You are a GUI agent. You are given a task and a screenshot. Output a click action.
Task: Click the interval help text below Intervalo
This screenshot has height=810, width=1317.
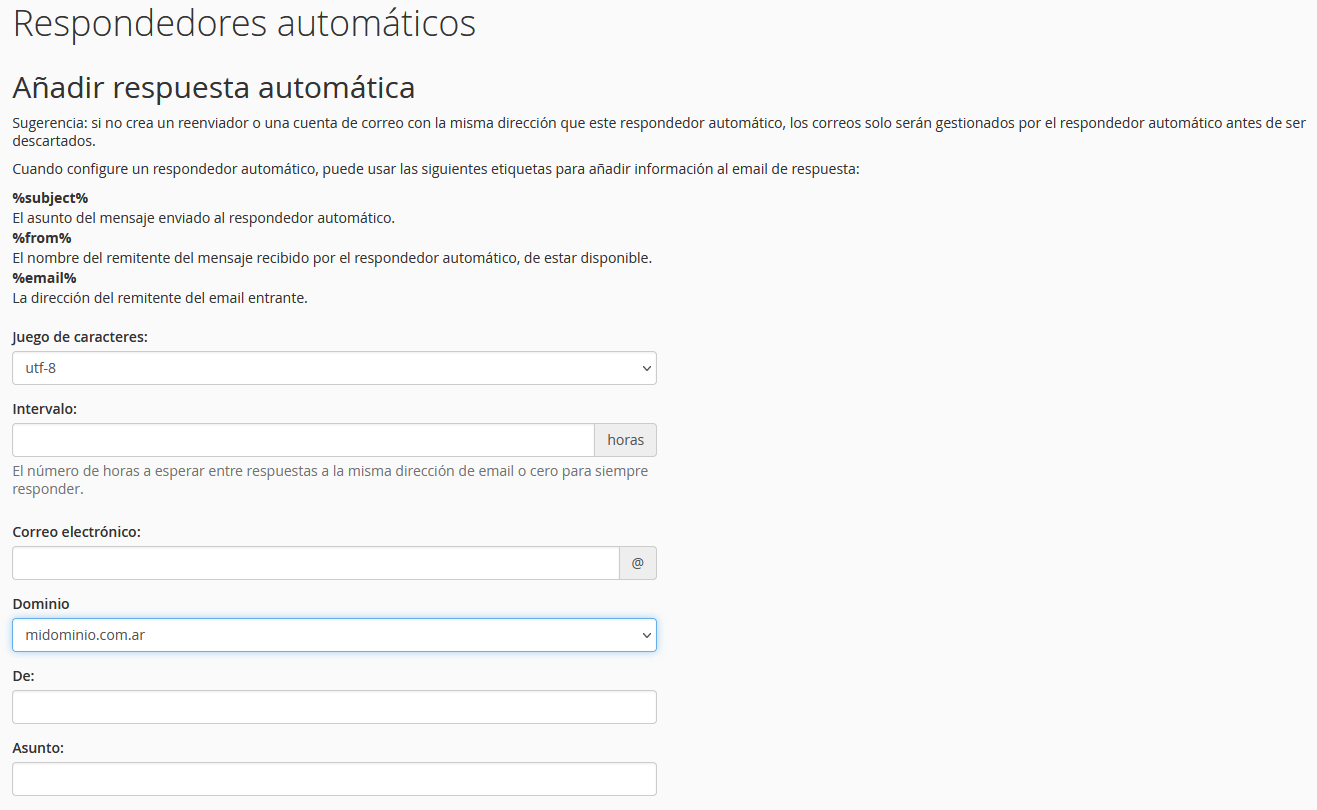(330, 480)
